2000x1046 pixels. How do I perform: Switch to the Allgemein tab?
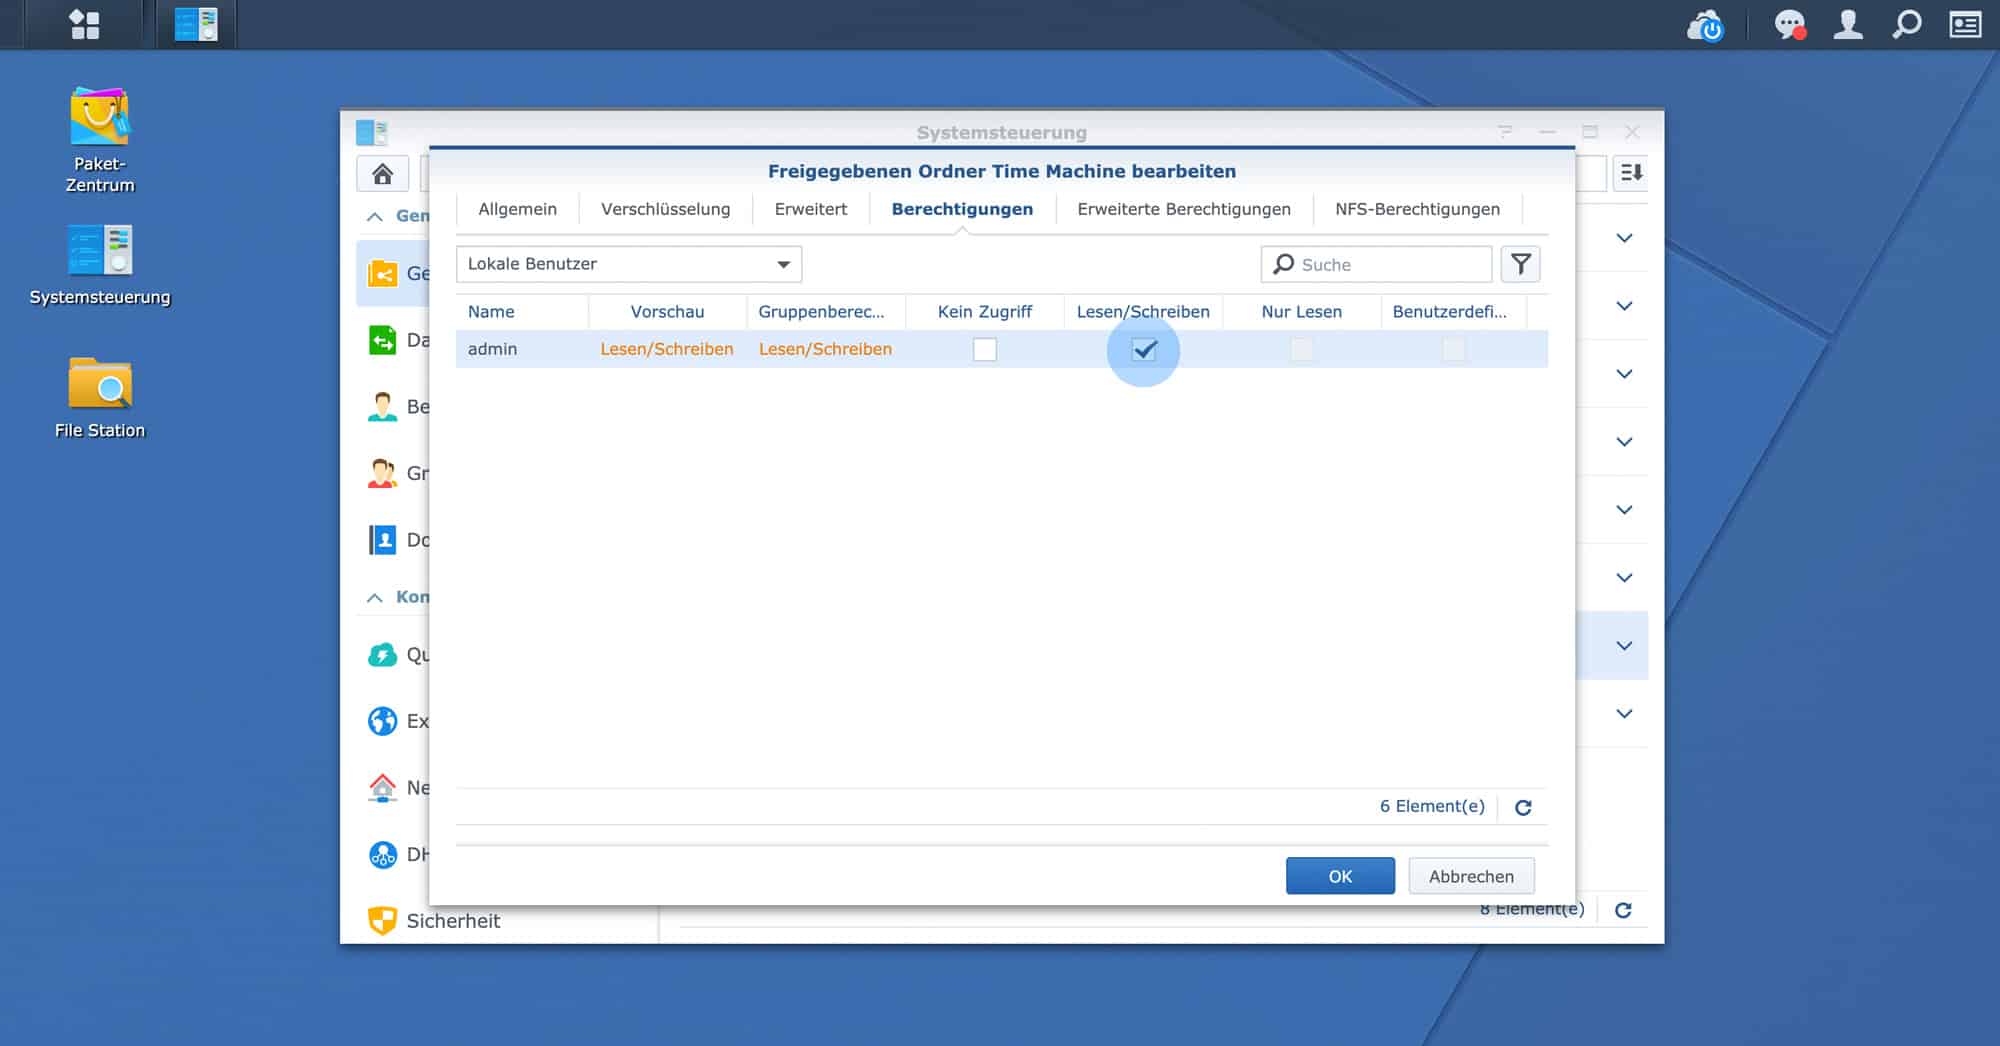[517, 209]
